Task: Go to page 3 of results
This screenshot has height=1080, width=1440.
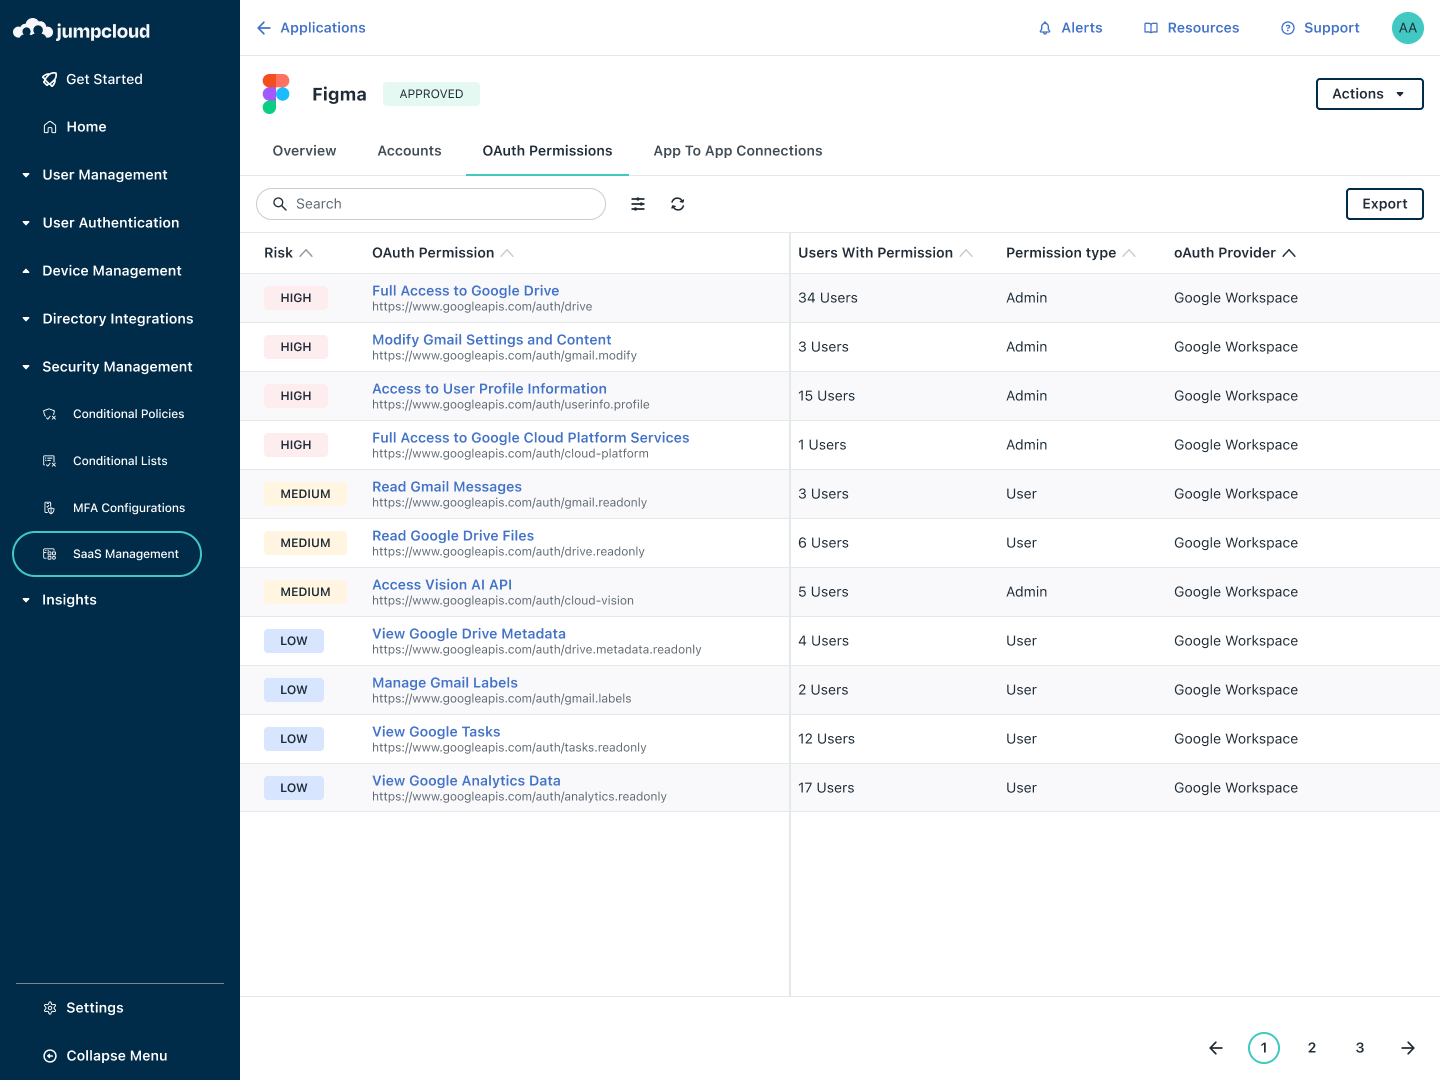Action: (1359, 1047)
